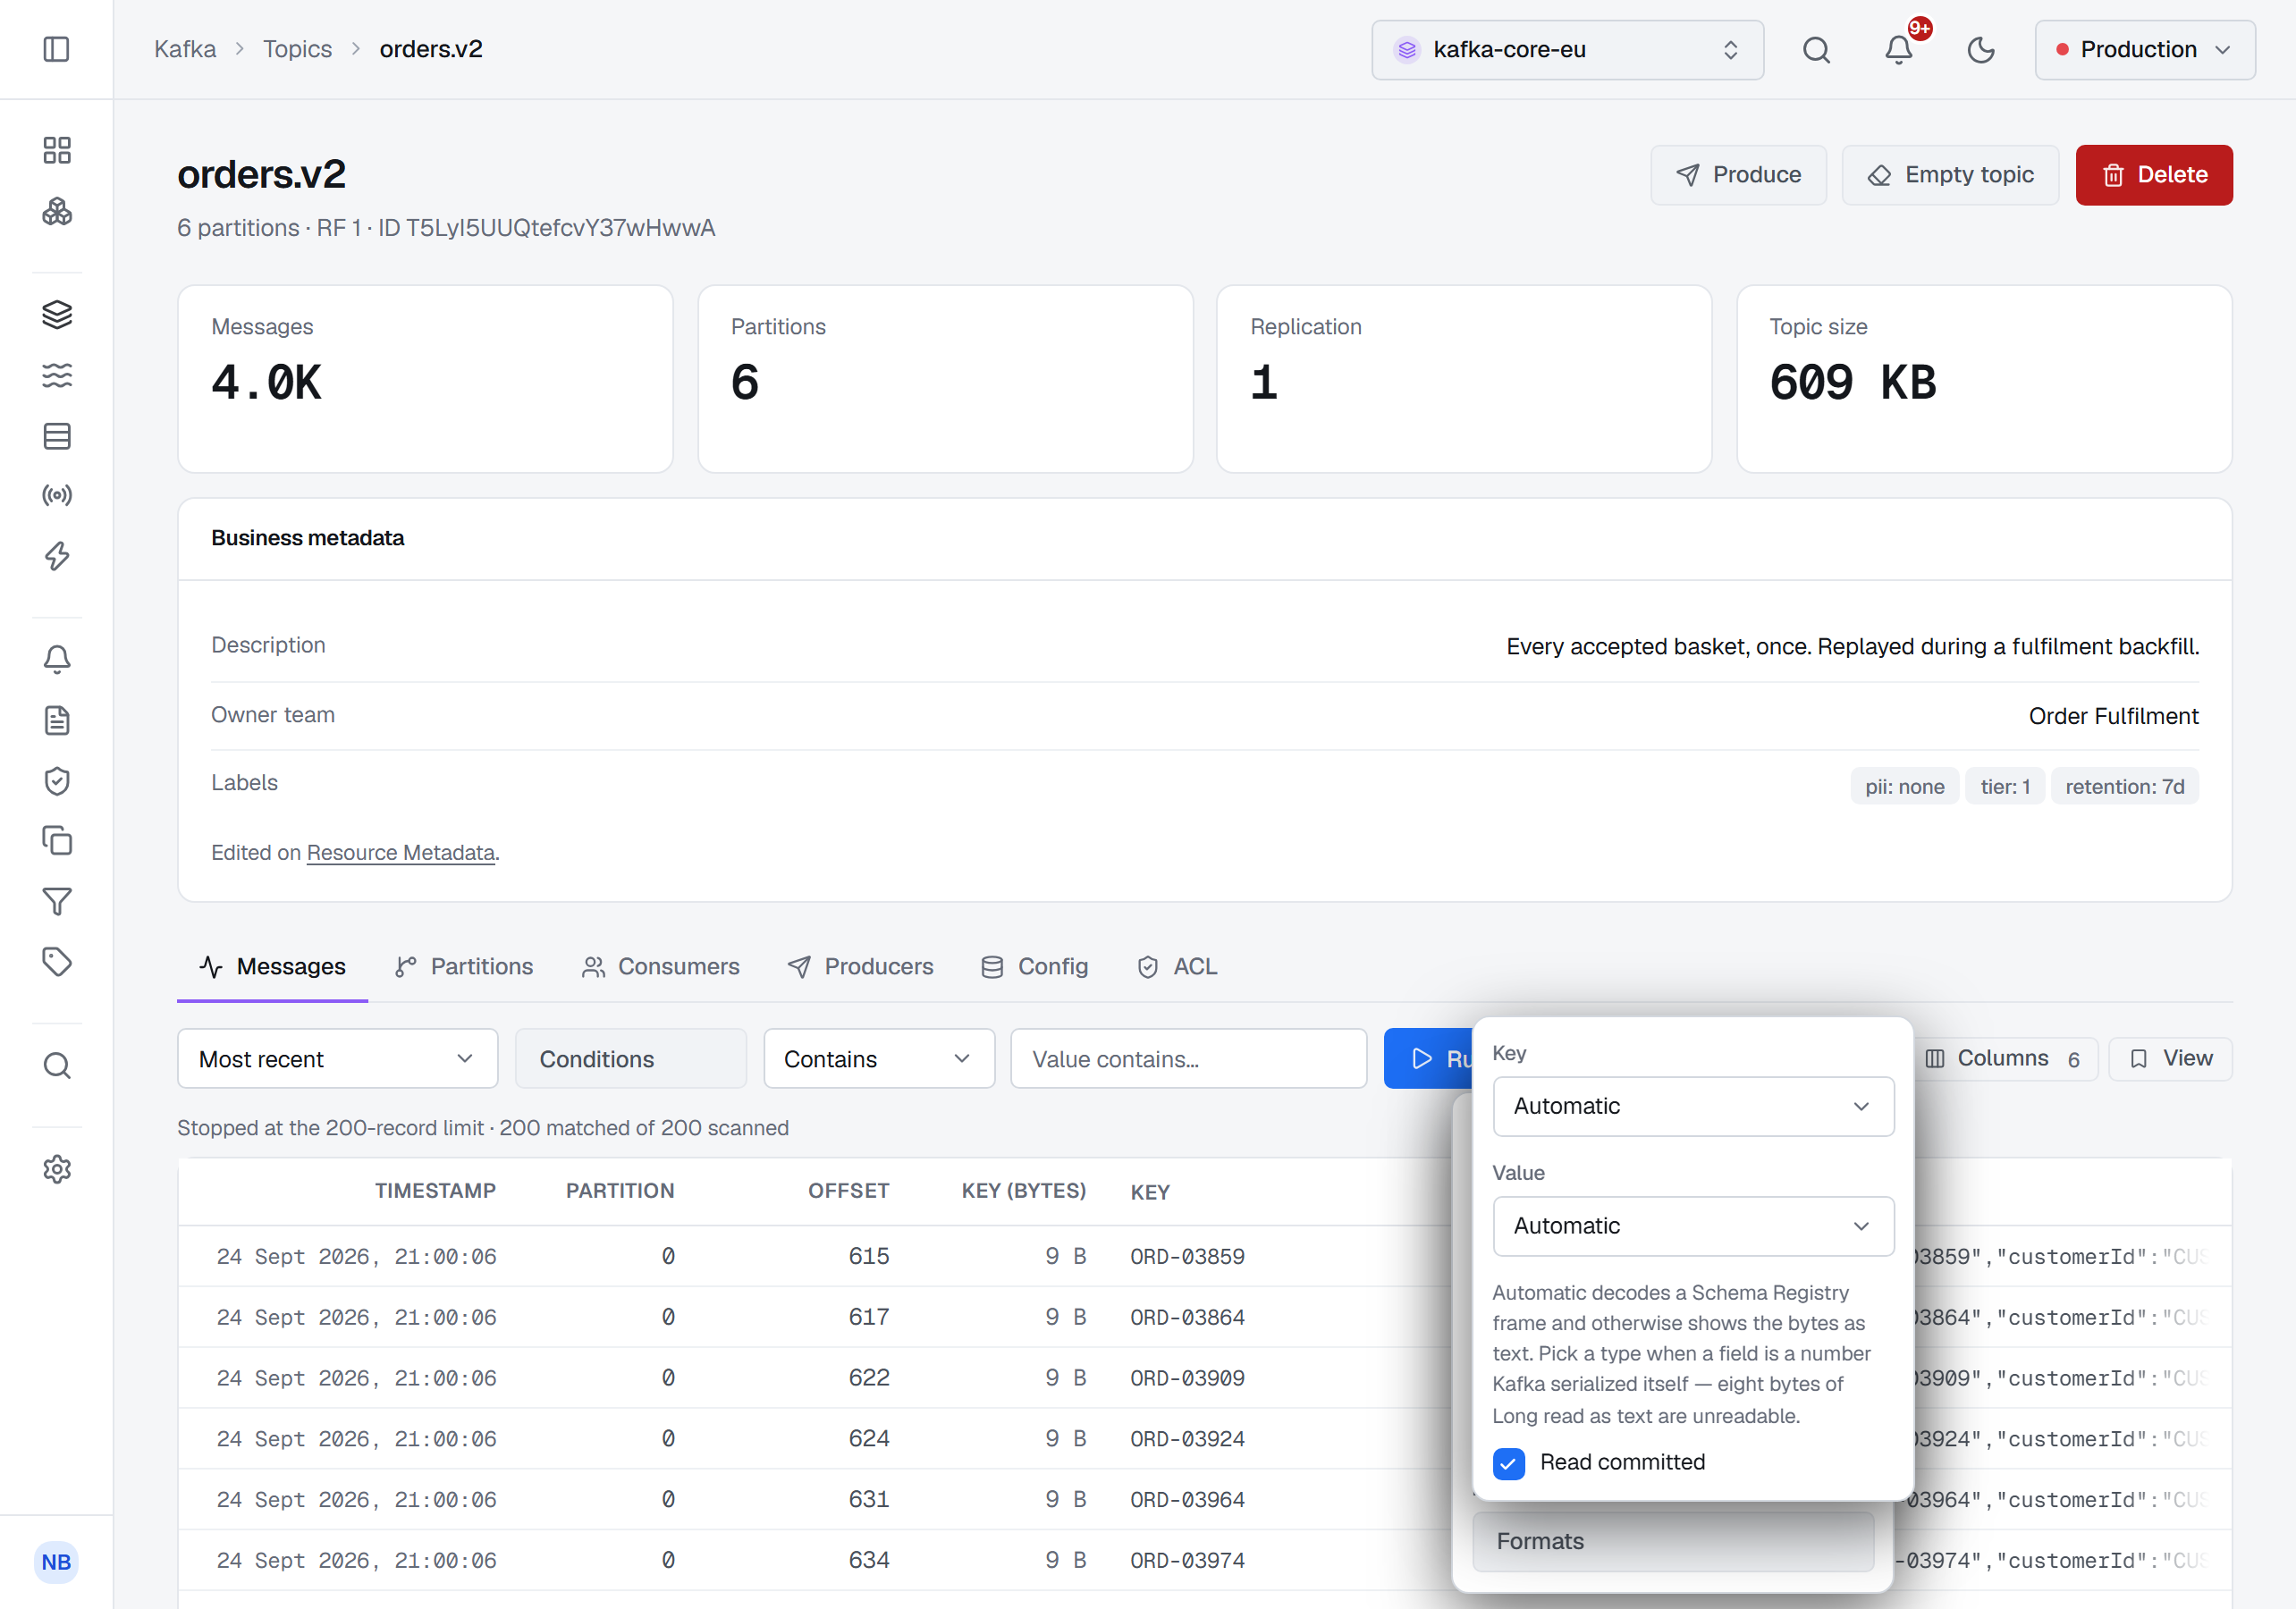The width and height of the screenshot is (2296, 1609).
Task: Open the tag icon in sidebar
Action: (x=57, y=961)
